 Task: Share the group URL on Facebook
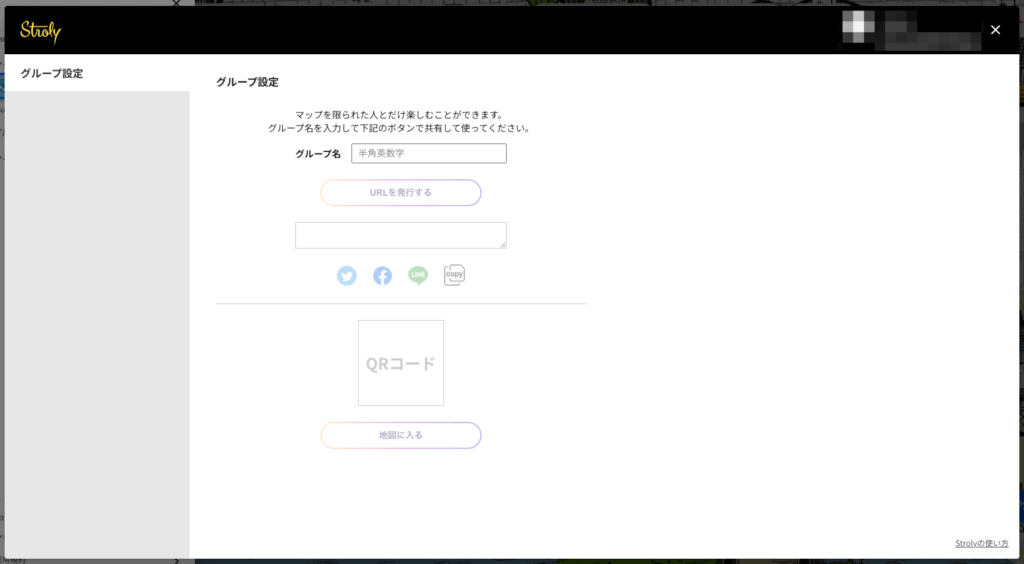pyautogui.click(x=382, y=276)
